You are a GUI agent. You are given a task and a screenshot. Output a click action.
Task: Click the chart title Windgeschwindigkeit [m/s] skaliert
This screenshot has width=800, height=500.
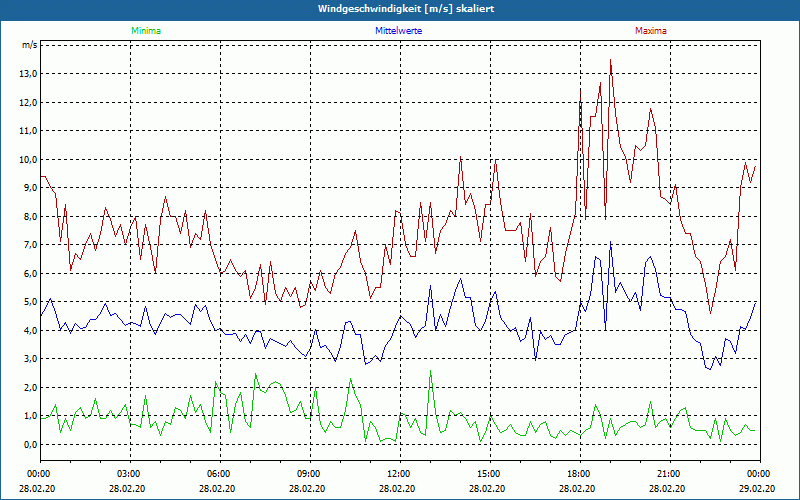pyautogui.click(x=406, y=9)
